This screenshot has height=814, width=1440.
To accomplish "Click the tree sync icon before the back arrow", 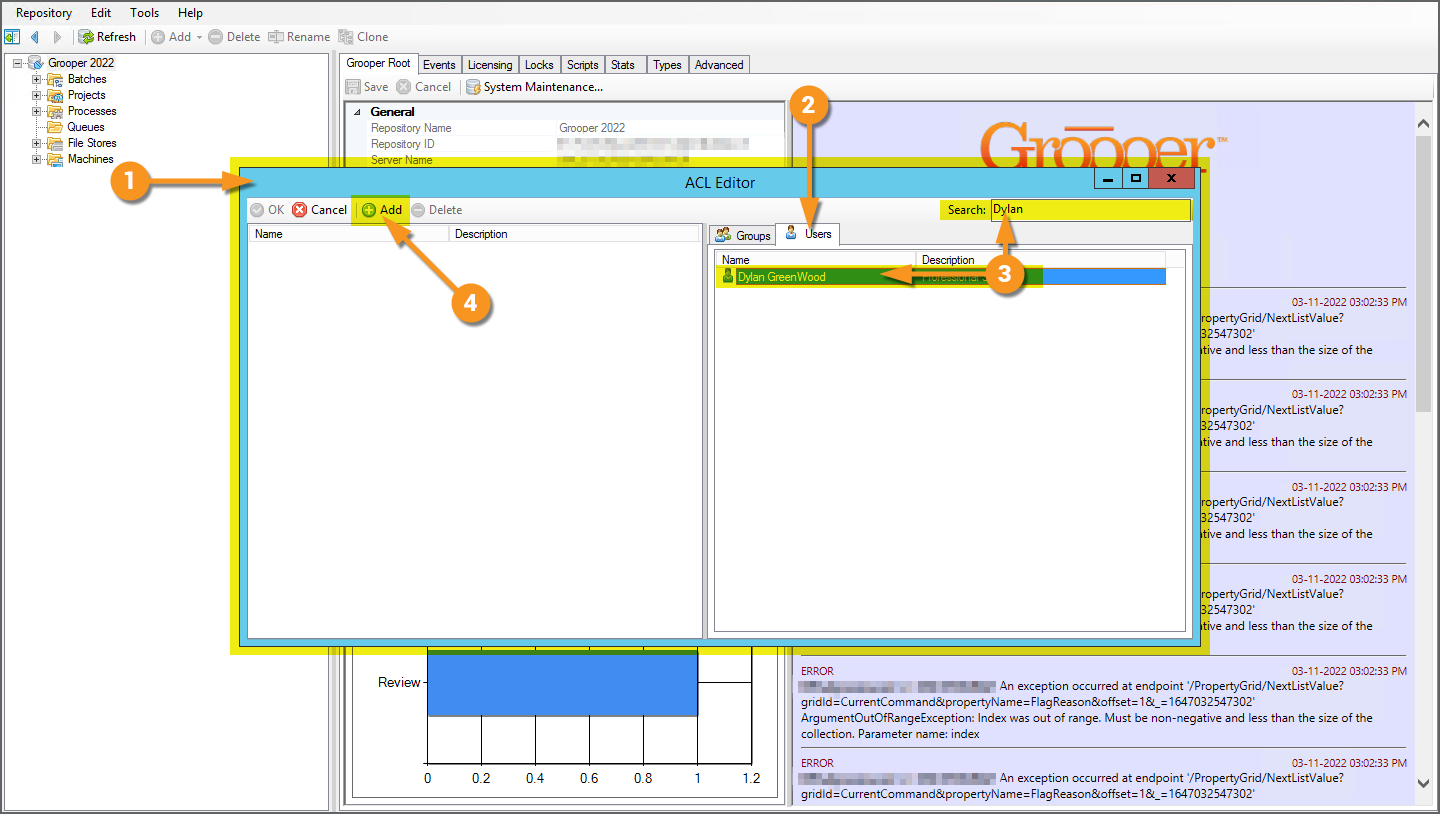I will tap(12, 37).
